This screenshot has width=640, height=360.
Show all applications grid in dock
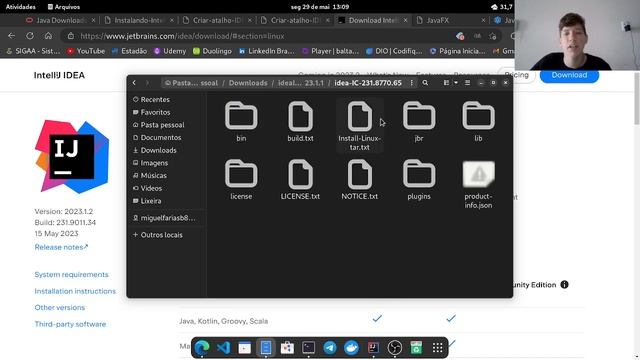(438, 348)
